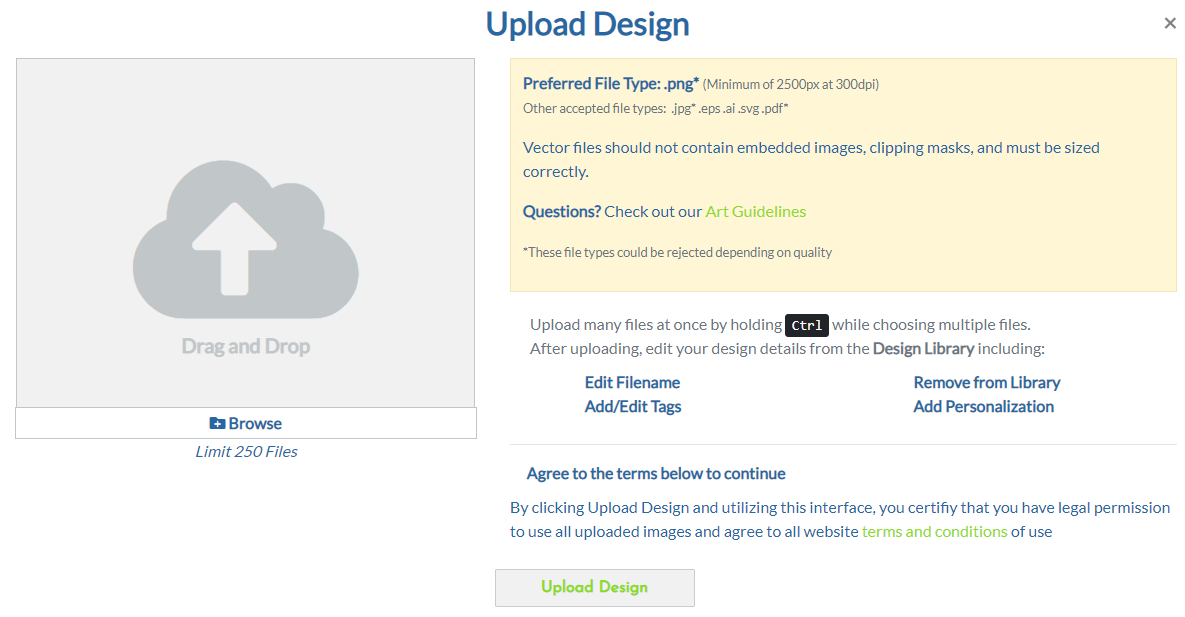This screenshot has width=1185, height=617.
Task: Select Remove from Library
Action: (x=986, y=382)
